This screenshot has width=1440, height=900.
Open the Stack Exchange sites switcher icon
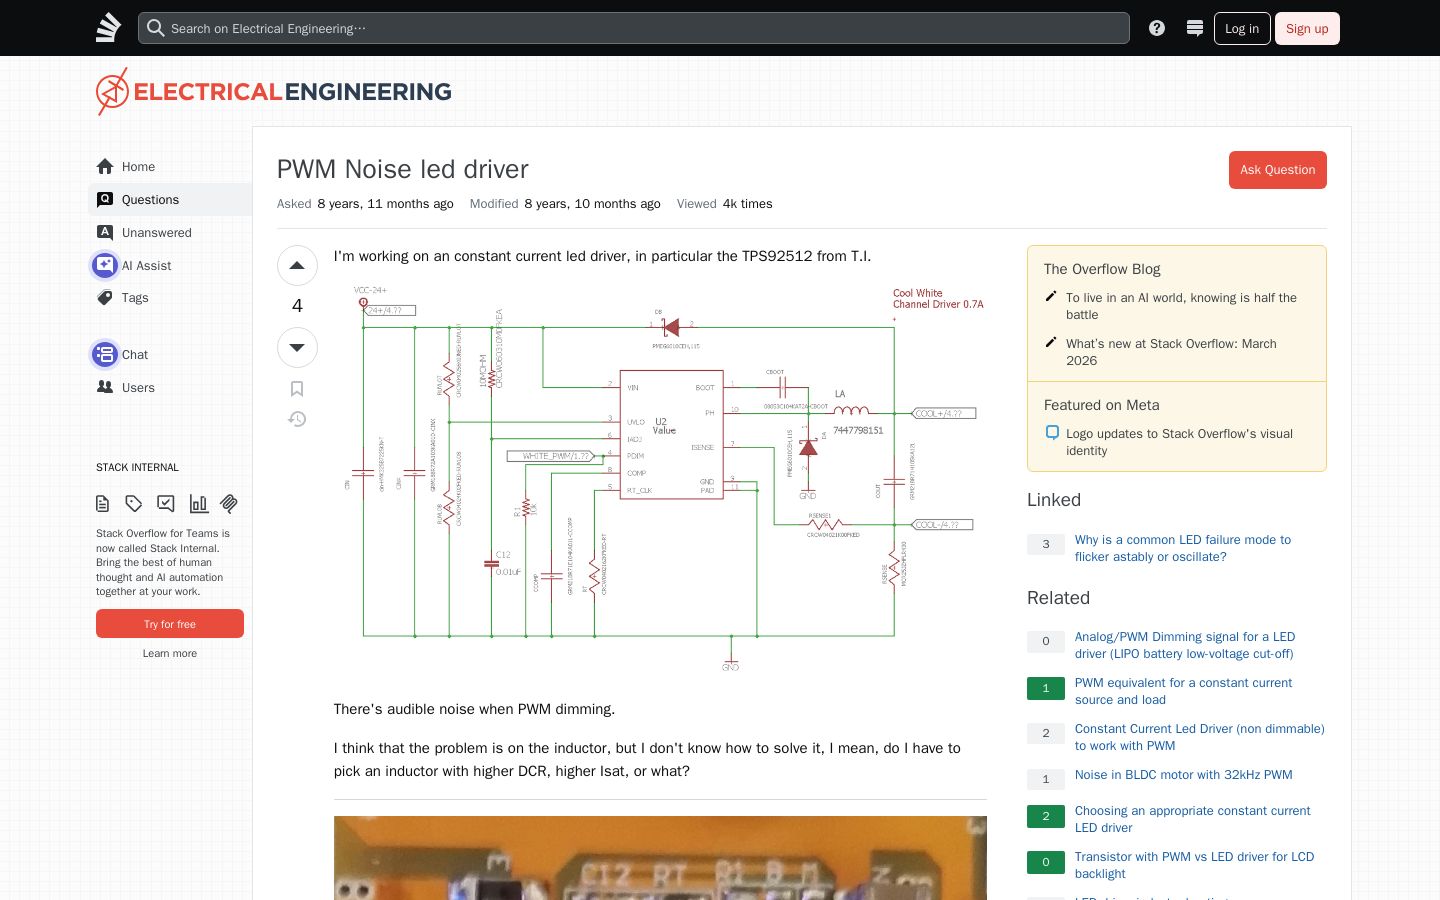pyautogui.click(x=1195, y=28)
